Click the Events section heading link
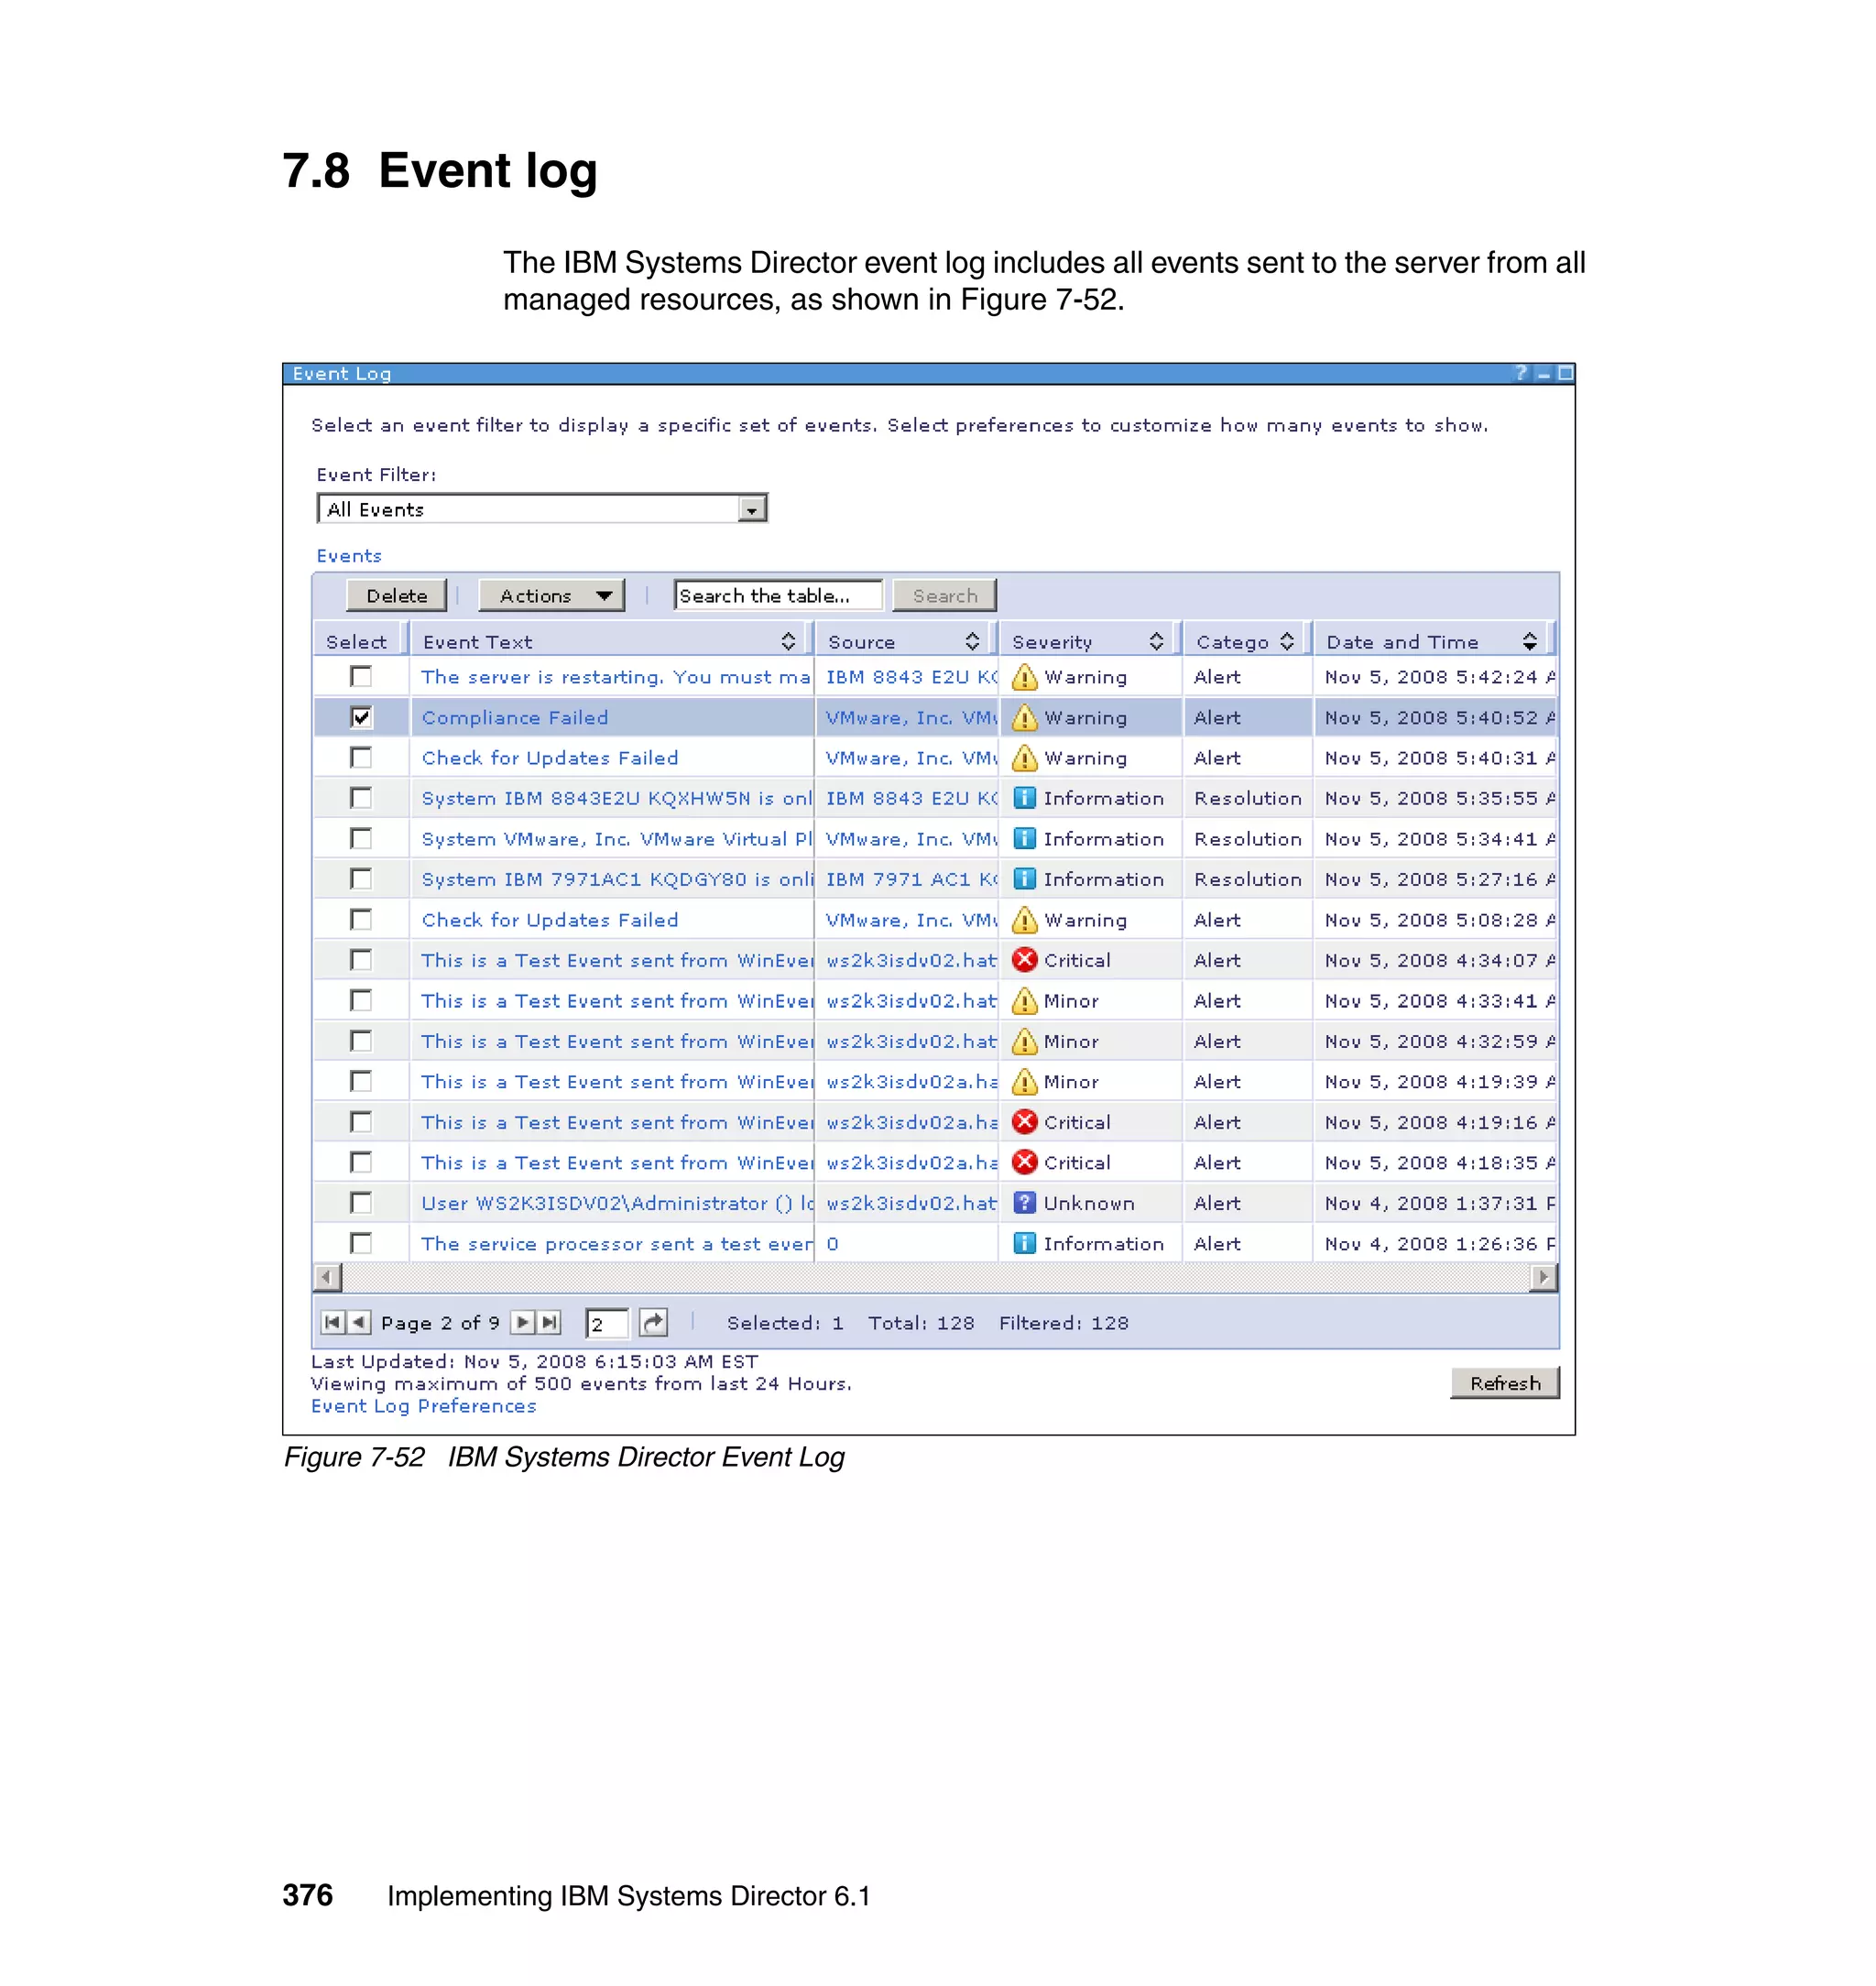 [349, 555]
